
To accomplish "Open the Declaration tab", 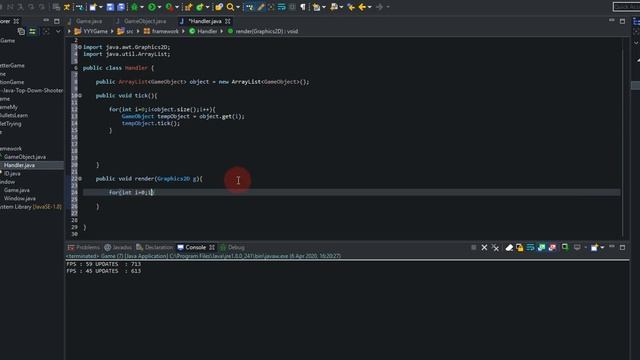I will [155, 247].
